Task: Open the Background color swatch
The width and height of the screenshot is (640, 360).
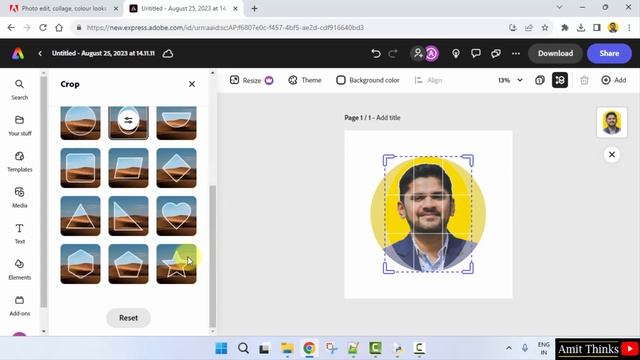Action: click(x=368, y=80)
